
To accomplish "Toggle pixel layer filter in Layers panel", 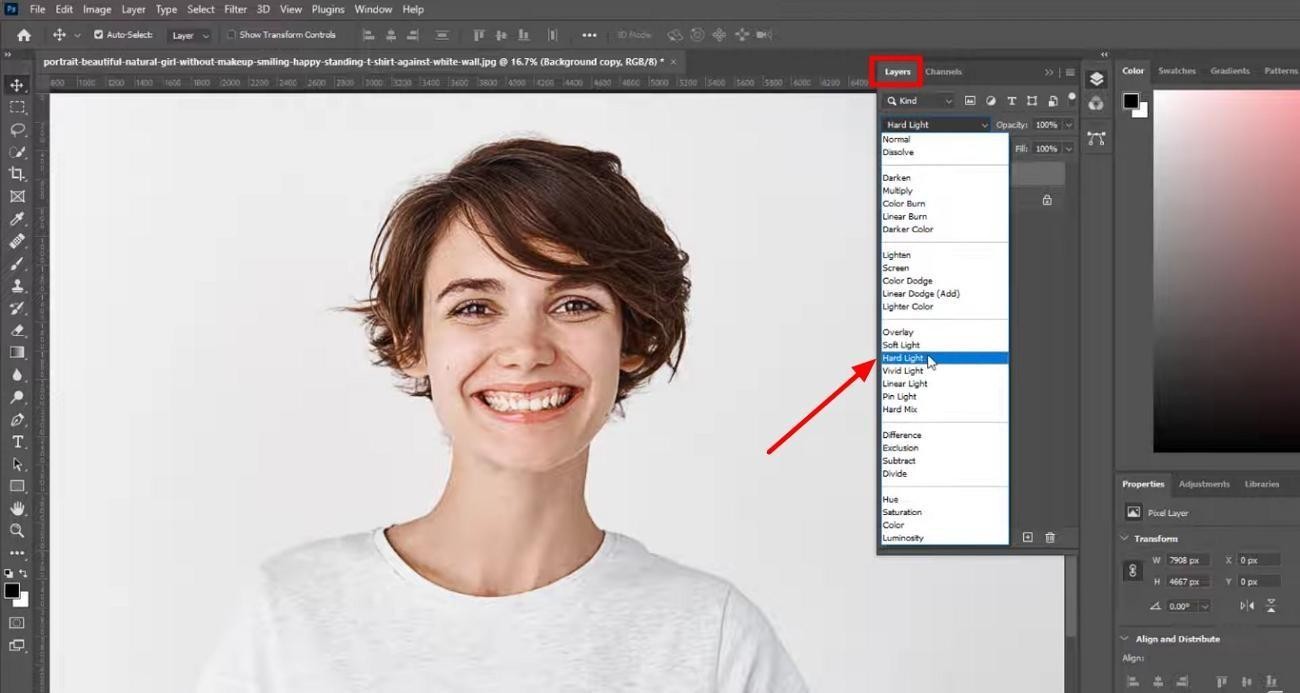I will (x=970, y=101).
